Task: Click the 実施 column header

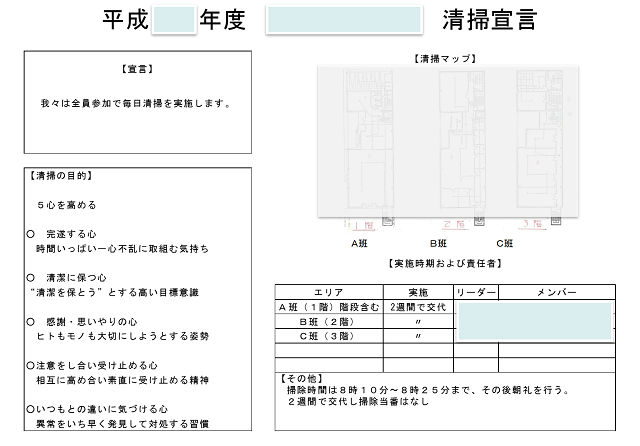Action: (418, 293)
